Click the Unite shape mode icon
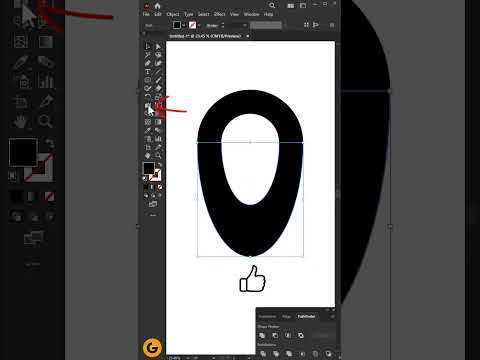The width and height of the screenshot is (480, 360). tap(262, 335)
